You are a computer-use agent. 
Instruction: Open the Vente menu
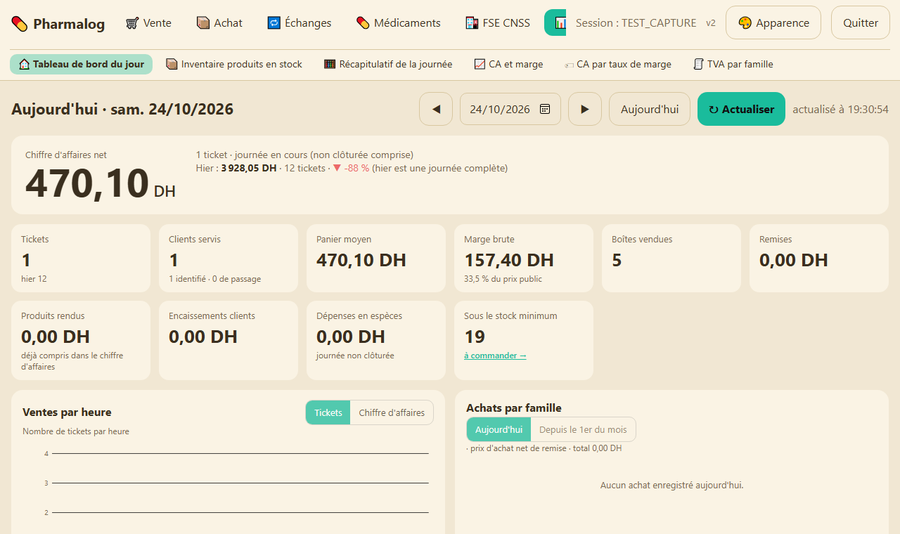tap(149, 23)
